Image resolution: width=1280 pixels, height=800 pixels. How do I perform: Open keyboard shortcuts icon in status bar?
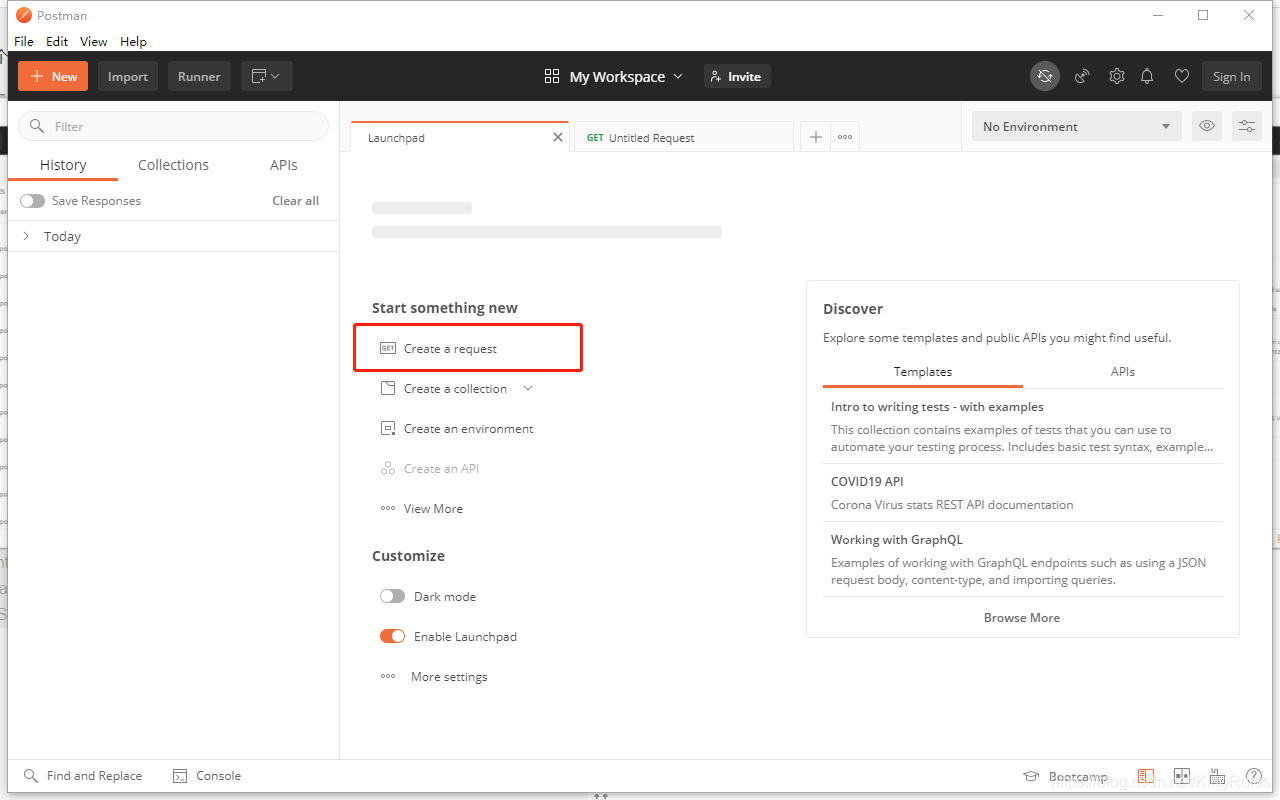(1218, 776)
